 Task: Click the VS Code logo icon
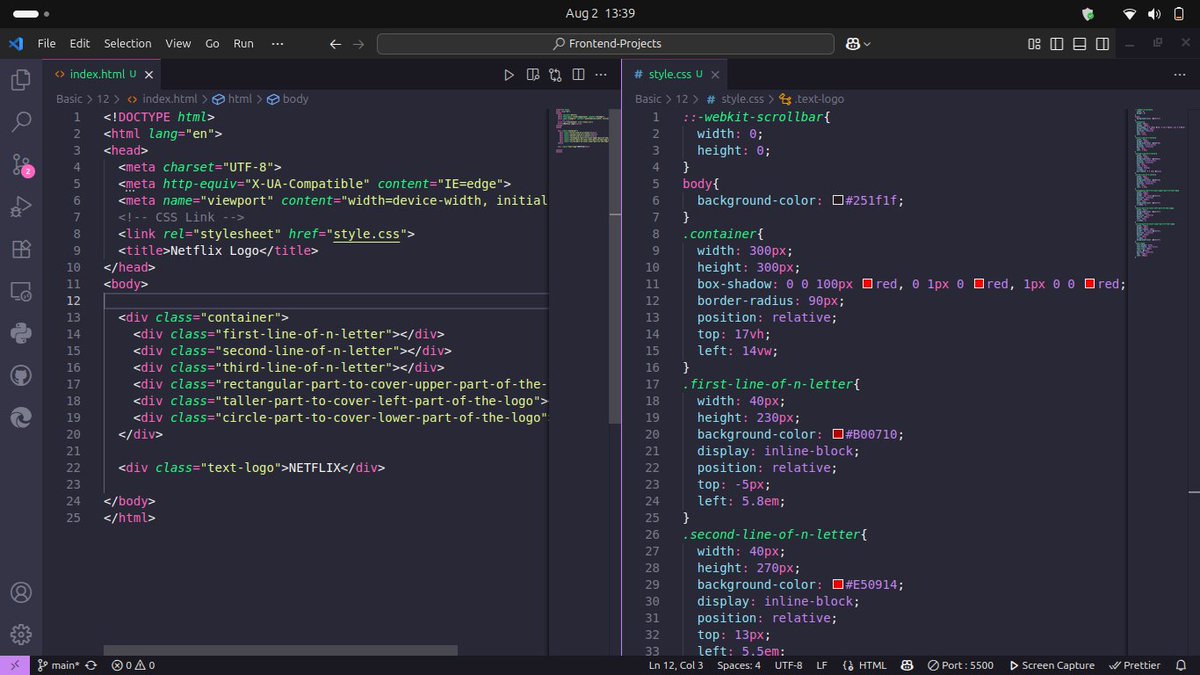tap(15, 44)
